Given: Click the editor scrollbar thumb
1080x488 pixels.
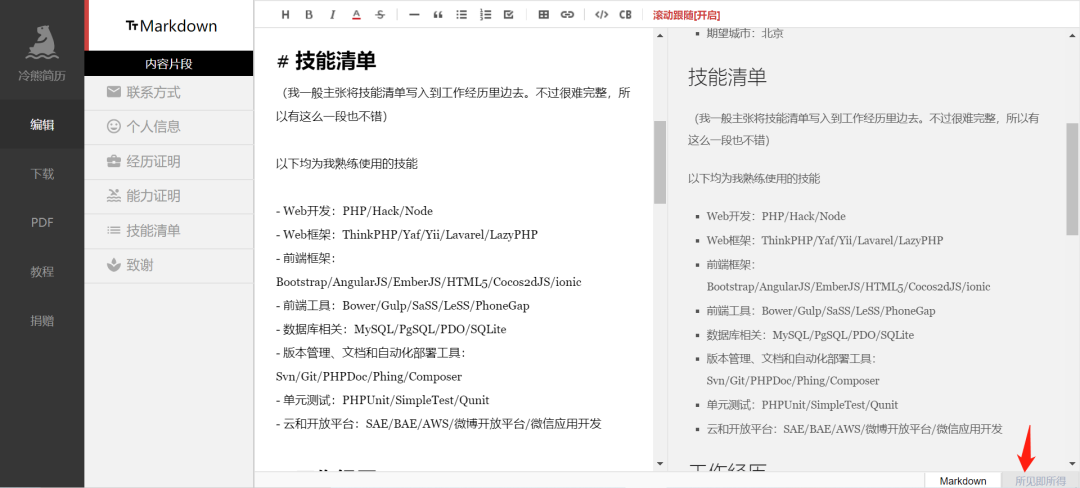Looking at the screenshot, I should 660,162.
